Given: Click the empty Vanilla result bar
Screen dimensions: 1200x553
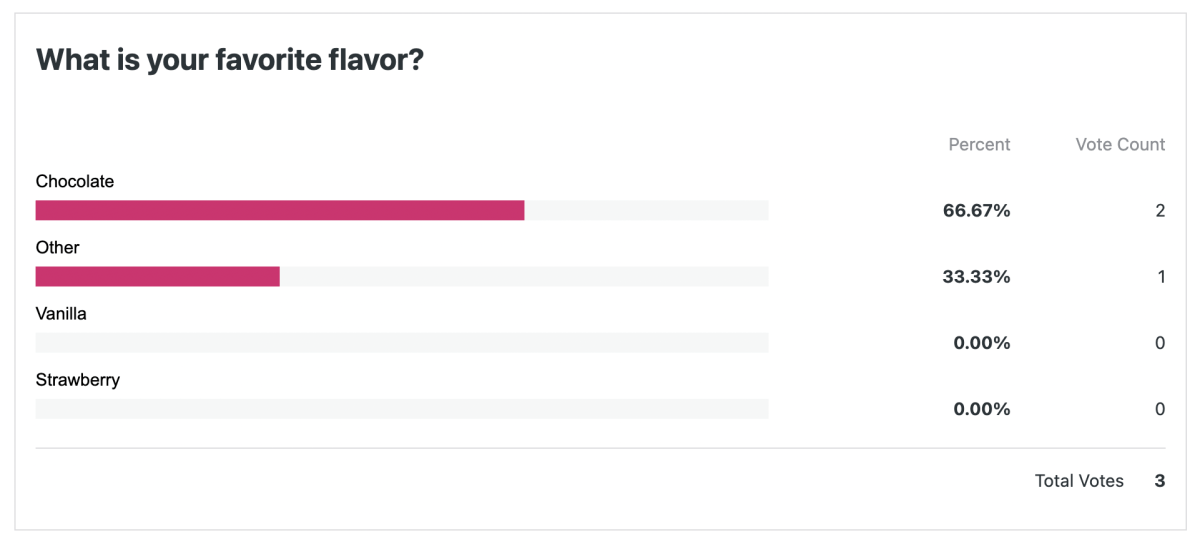Looking at the screenshot, I should tap(401, 343).
